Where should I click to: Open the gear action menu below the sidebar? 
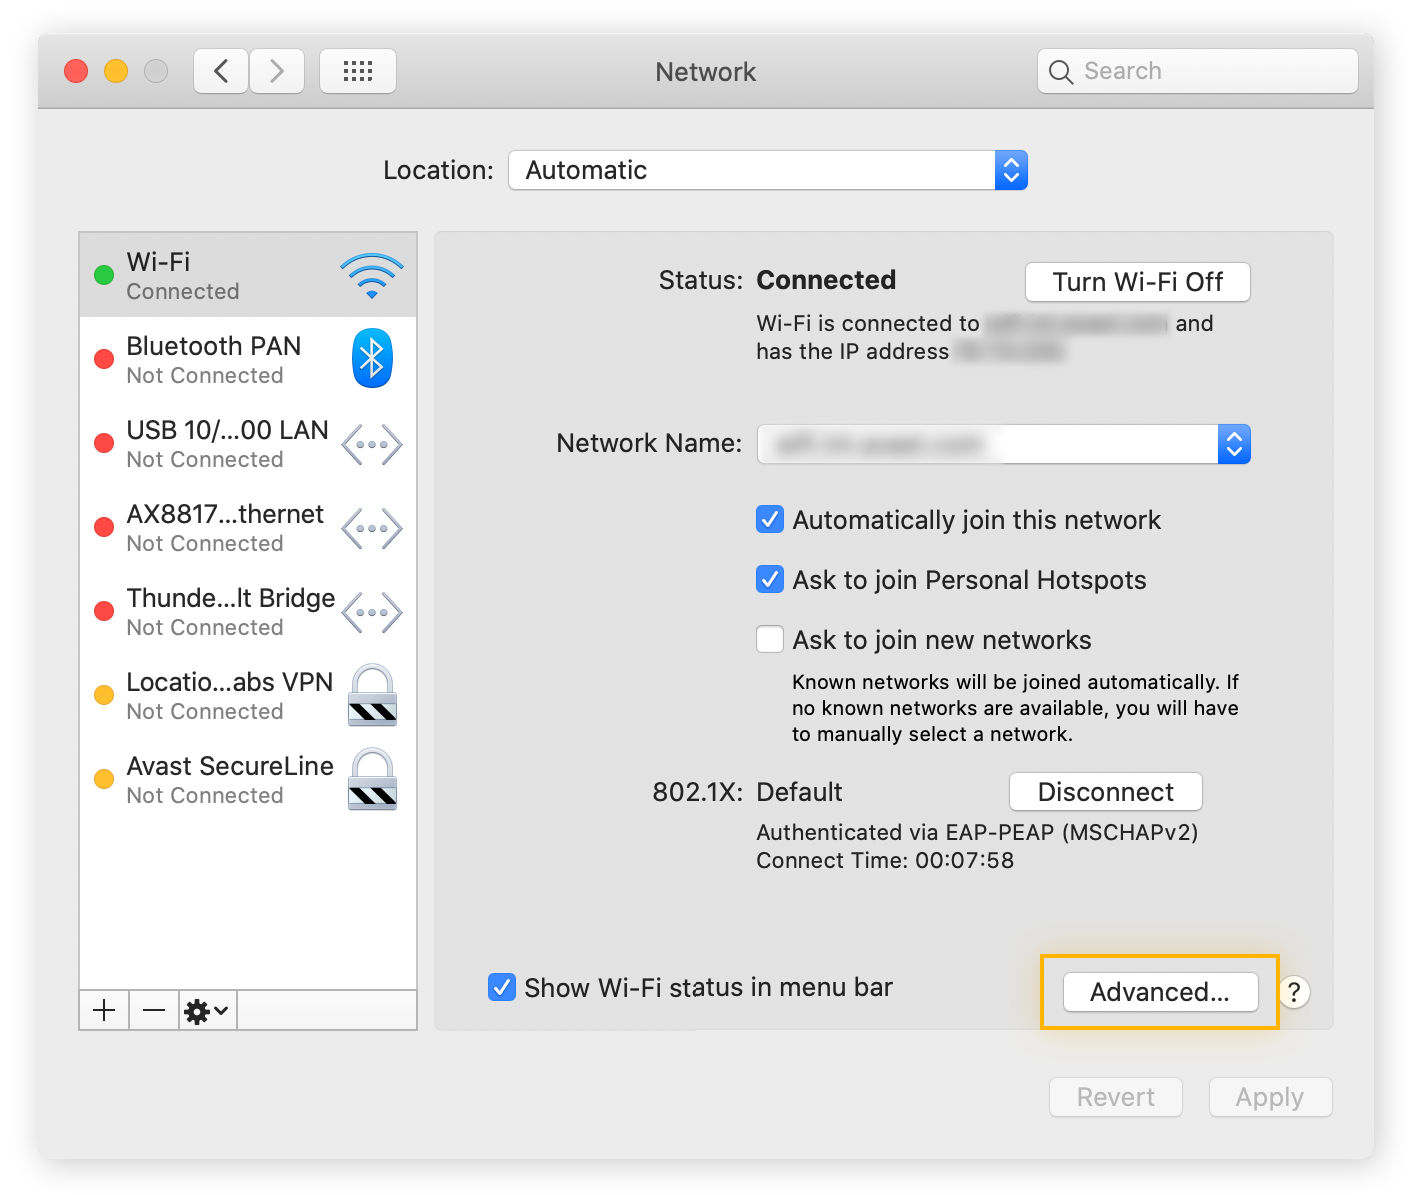click(199, 1010)
